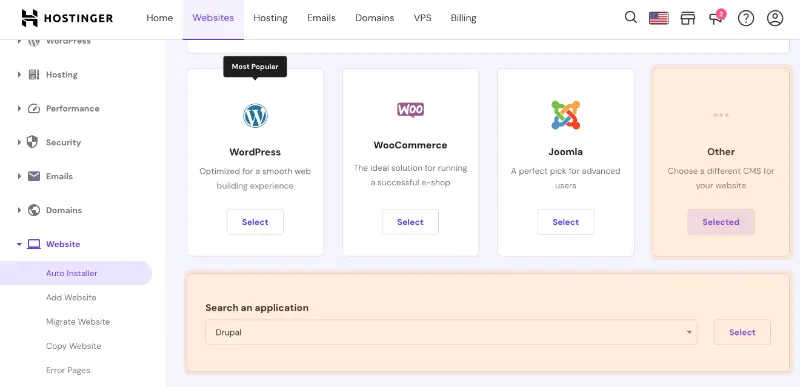Open Migrate Website in sidebar
Viewport: 800px width, 387px height.
click(x=78, y=322)
